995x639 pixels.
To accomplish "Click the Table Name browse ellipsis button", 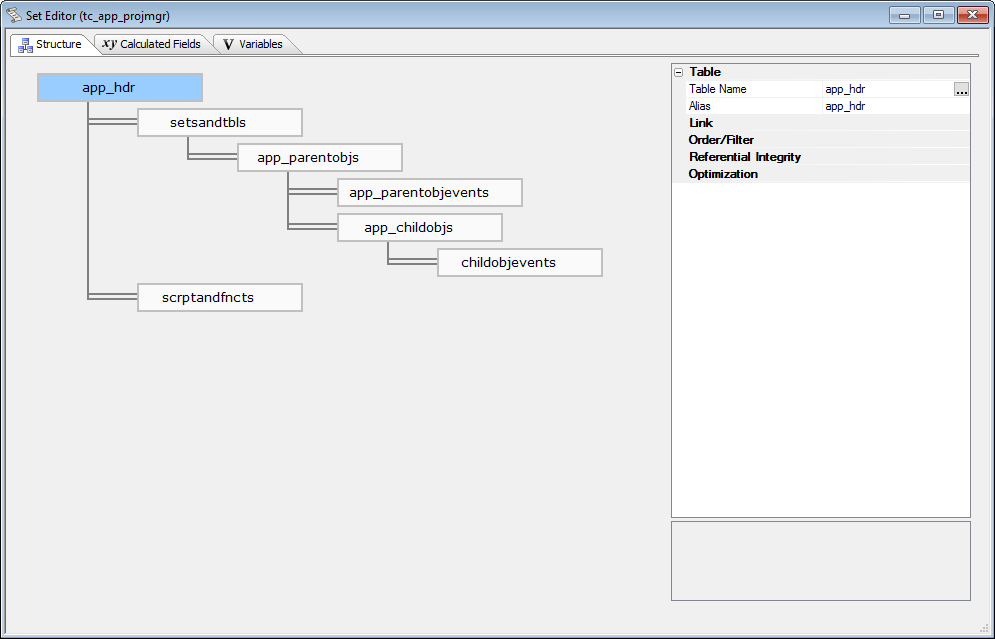I will (961, 90).
